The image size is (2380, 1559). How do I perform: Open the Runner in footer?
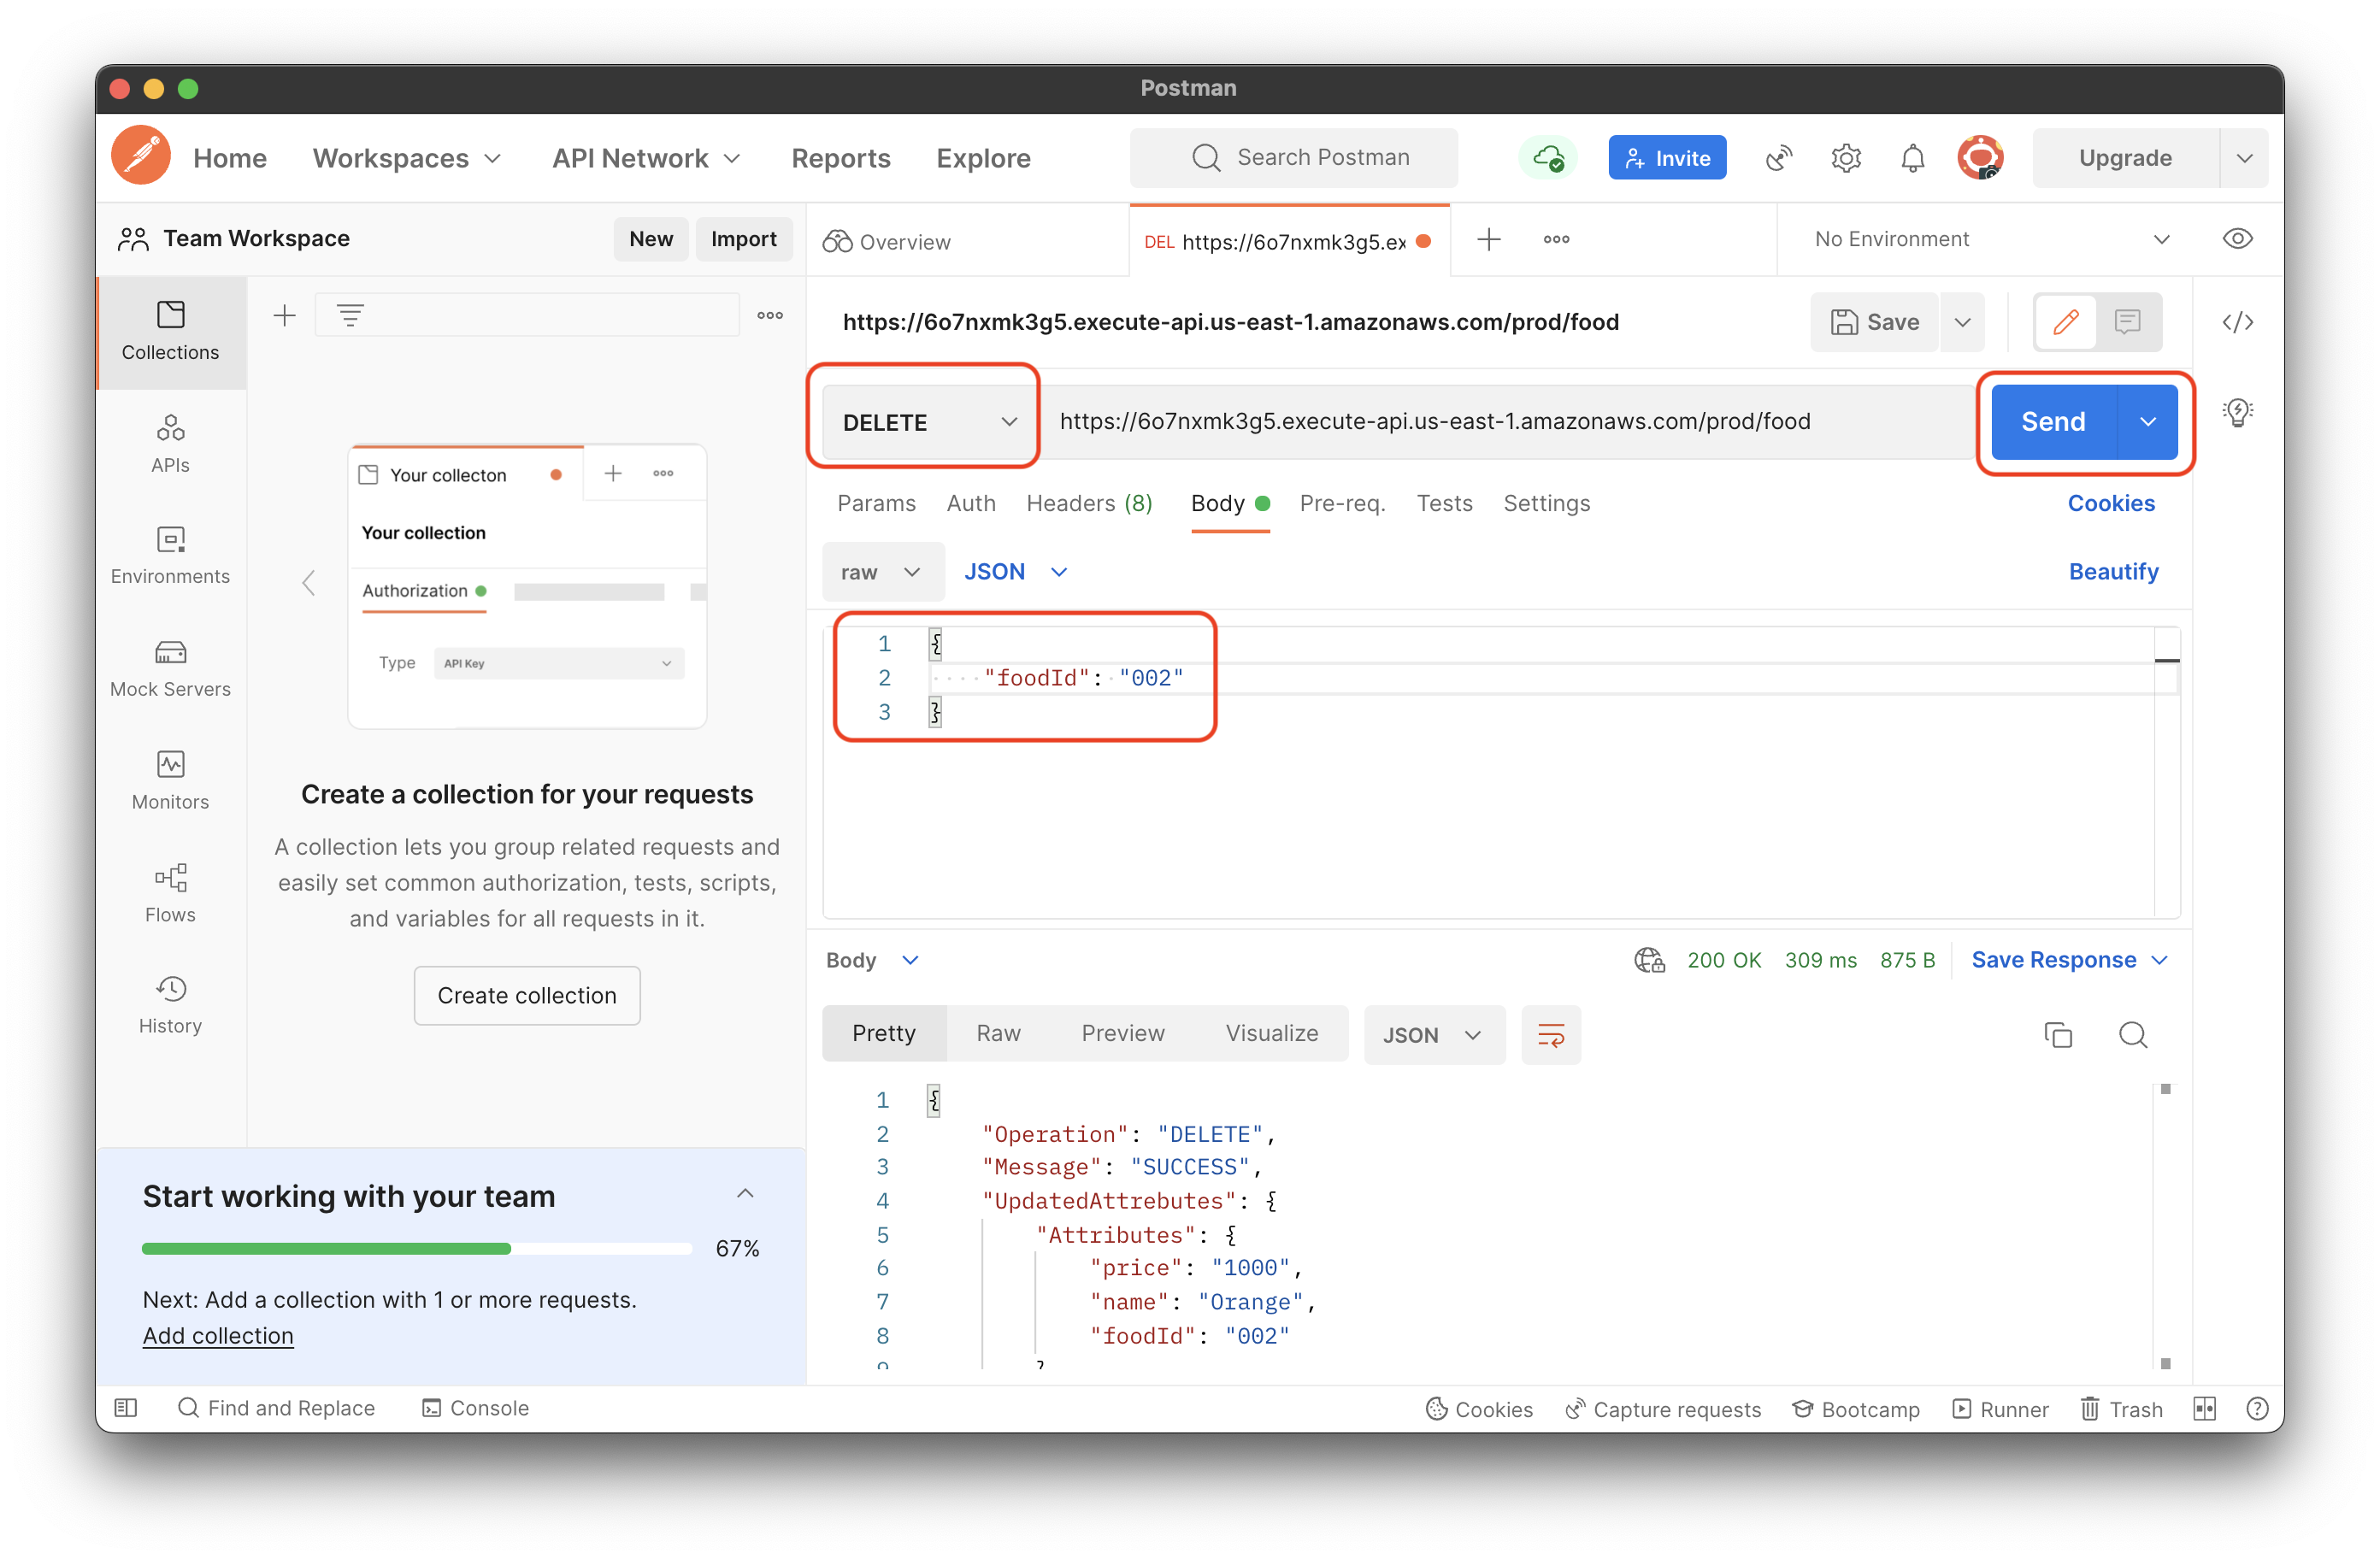click(x=2000, y=1408)
